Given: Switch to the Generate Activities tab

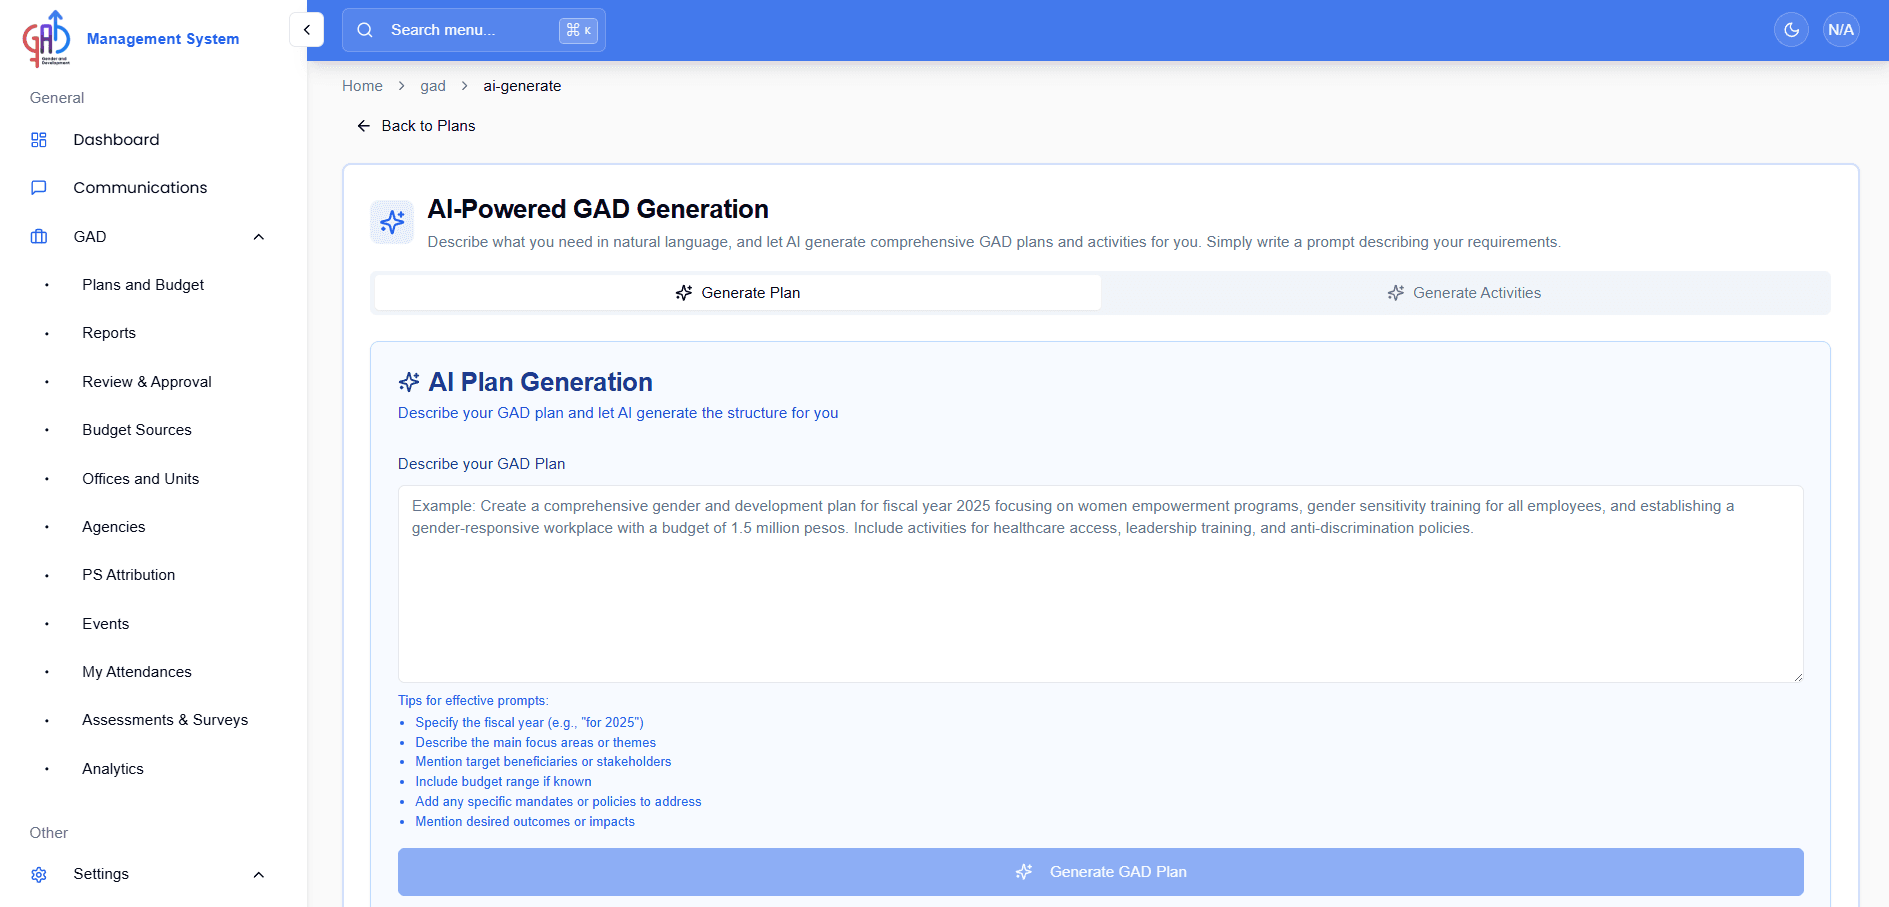Looking at the screenshot, I should pos(1463,292).
